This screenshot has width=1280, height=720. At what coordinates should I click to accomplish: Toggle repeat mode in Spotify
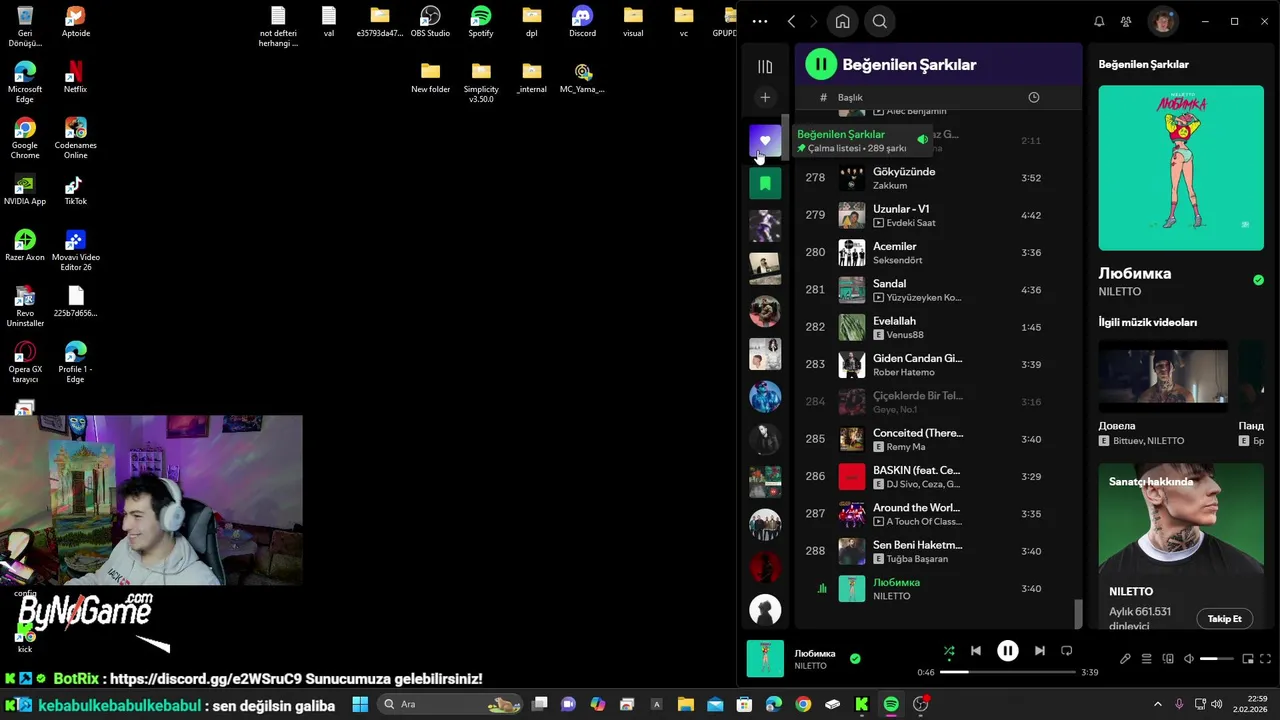tap(1066, 651)
